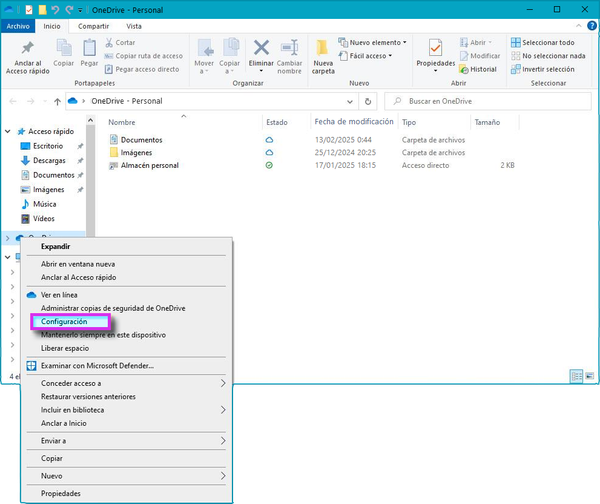600x504 pixels.
Task: Open the Archivo tab
Action: [x=18, y=26]
